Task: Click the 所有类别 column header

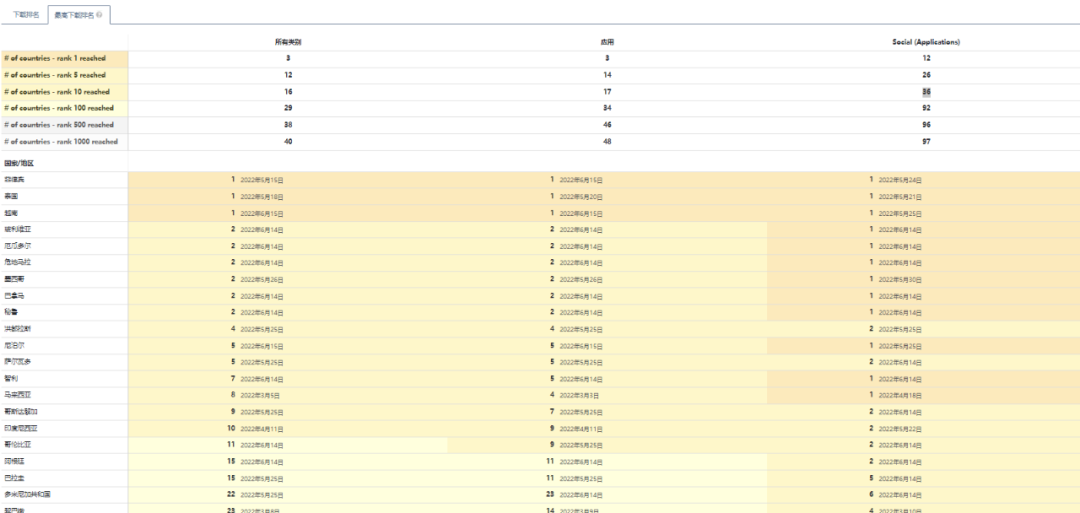Action: click(x=288, y=42)
